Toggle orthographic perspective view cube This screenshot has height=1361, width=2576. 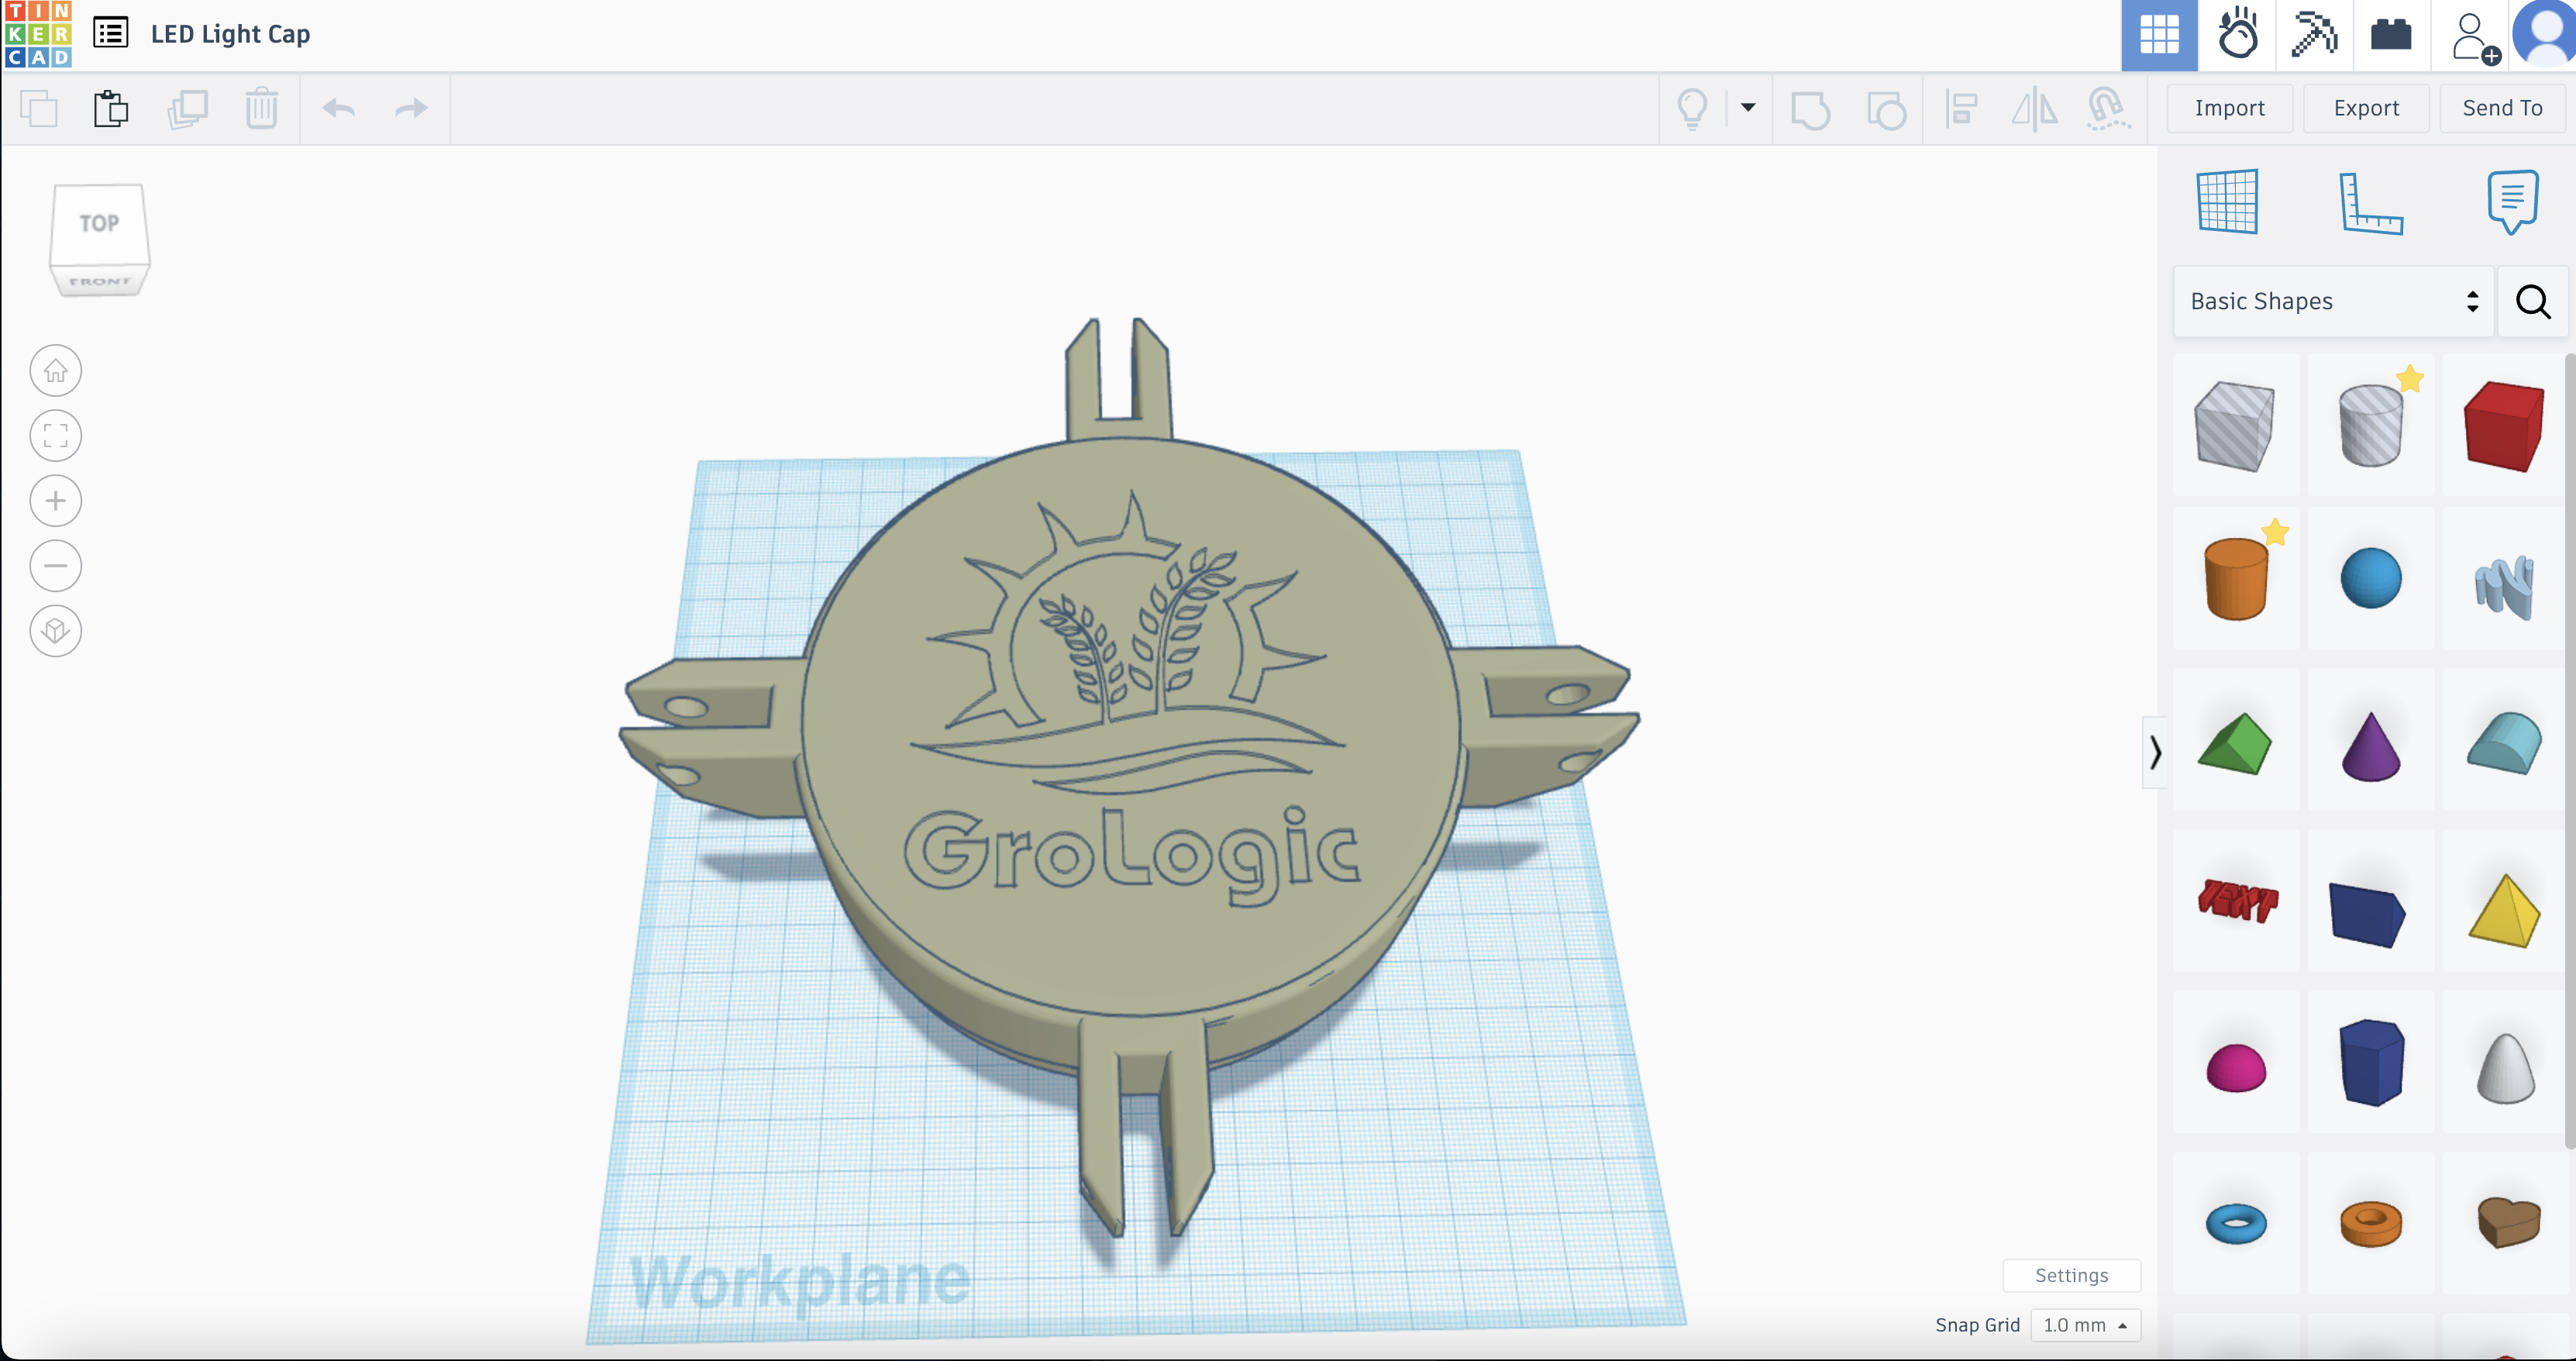tap(56, 631)
